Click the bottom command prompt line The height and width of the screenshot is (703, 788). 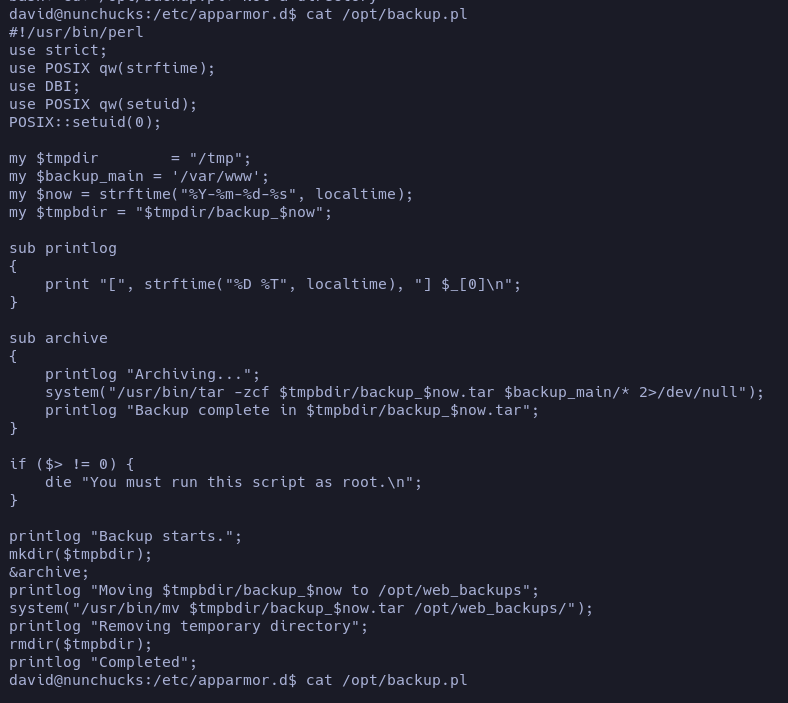[x=238, y=680]
